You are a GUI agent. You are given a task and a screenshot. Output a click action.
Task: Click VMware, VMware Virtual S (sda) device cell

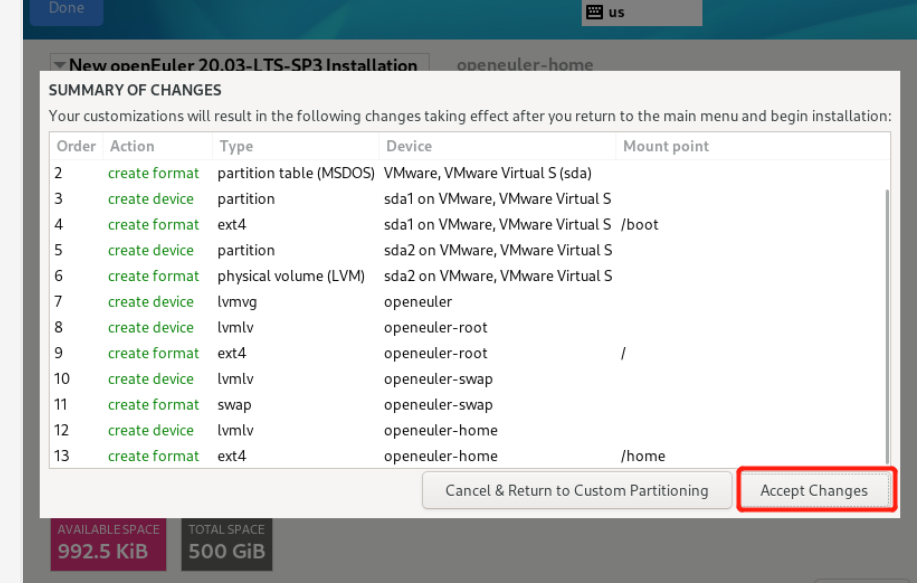tap(488, 173)
